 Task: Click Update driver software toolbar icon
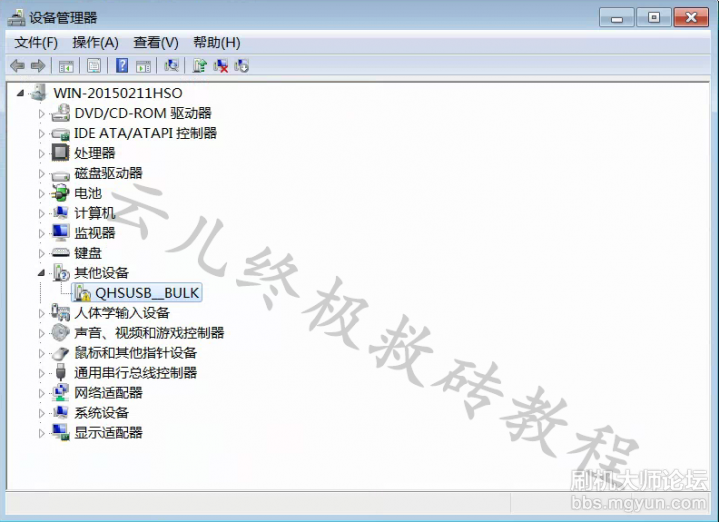coord(199,66)
